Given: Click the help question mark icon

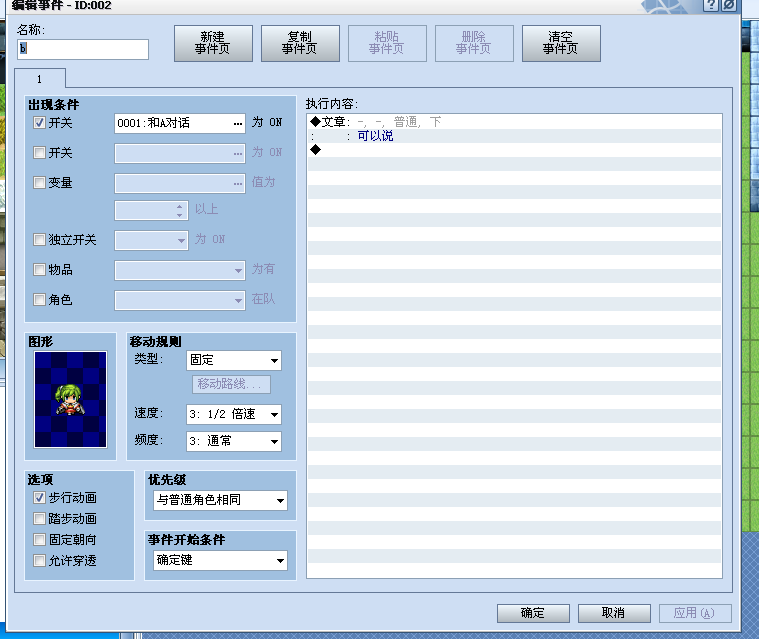Looking at the screenshot, I should coord(711,5).
